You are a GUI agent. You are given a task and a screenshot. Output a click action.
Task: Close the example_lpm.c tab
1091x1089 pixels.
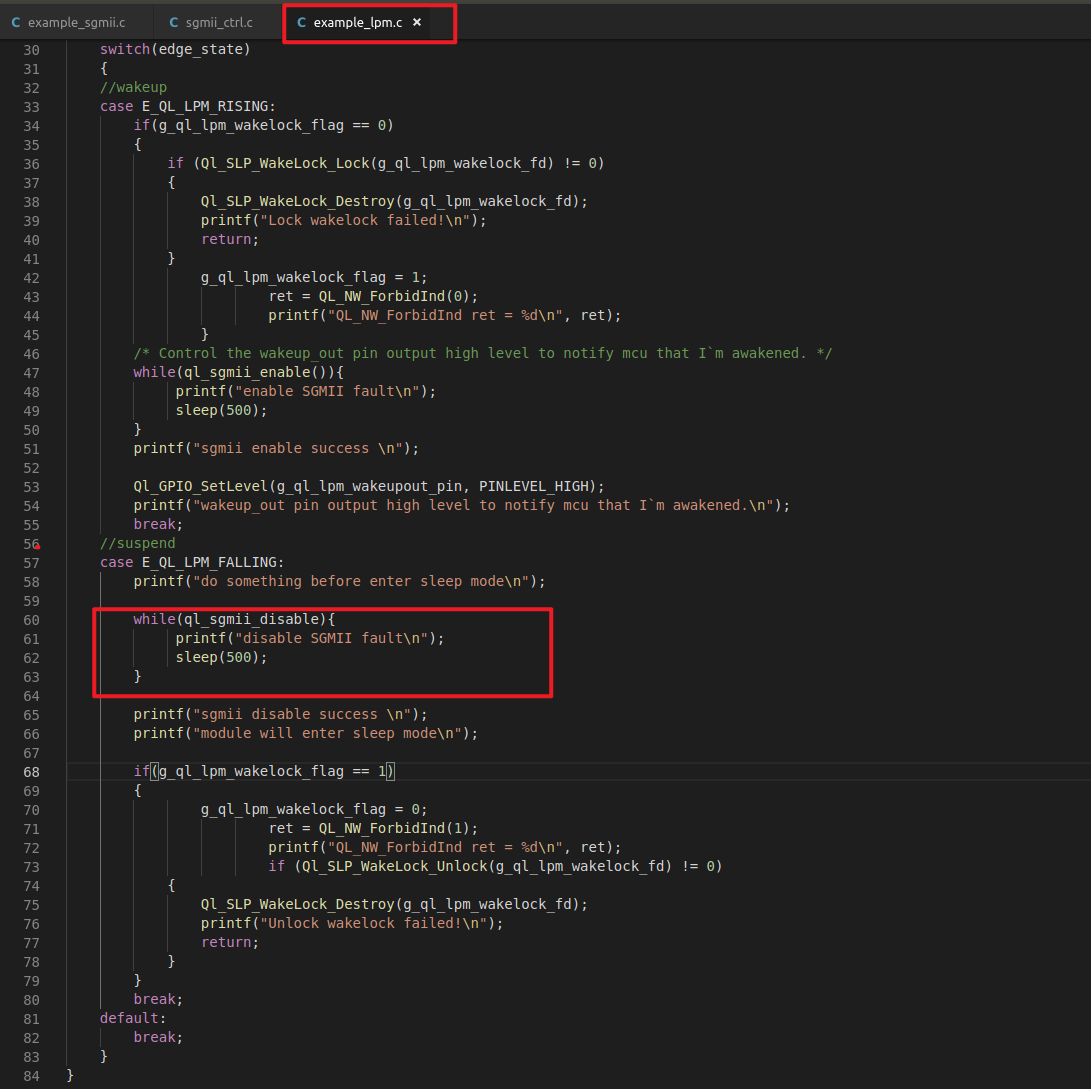pyautogui.click(x=417, y=22)
